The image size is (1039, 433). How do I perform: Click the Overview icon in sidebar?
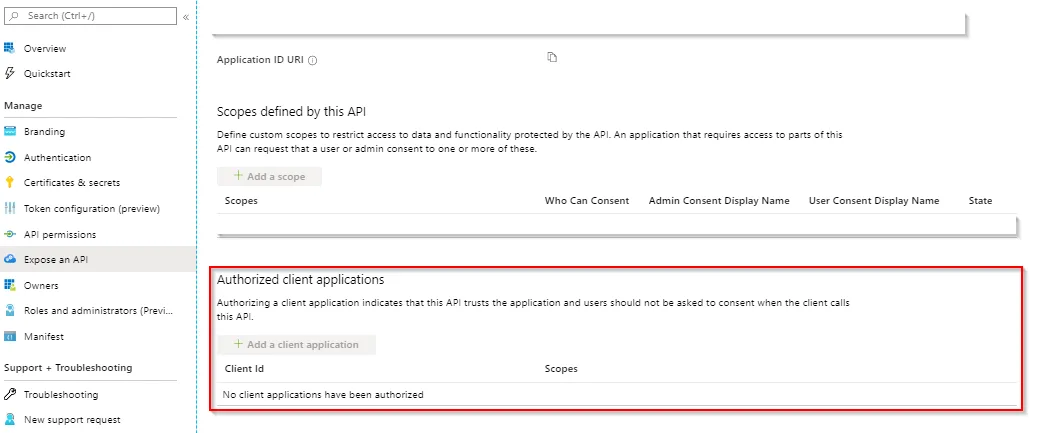pyautogui.click(x=10, y=48)
